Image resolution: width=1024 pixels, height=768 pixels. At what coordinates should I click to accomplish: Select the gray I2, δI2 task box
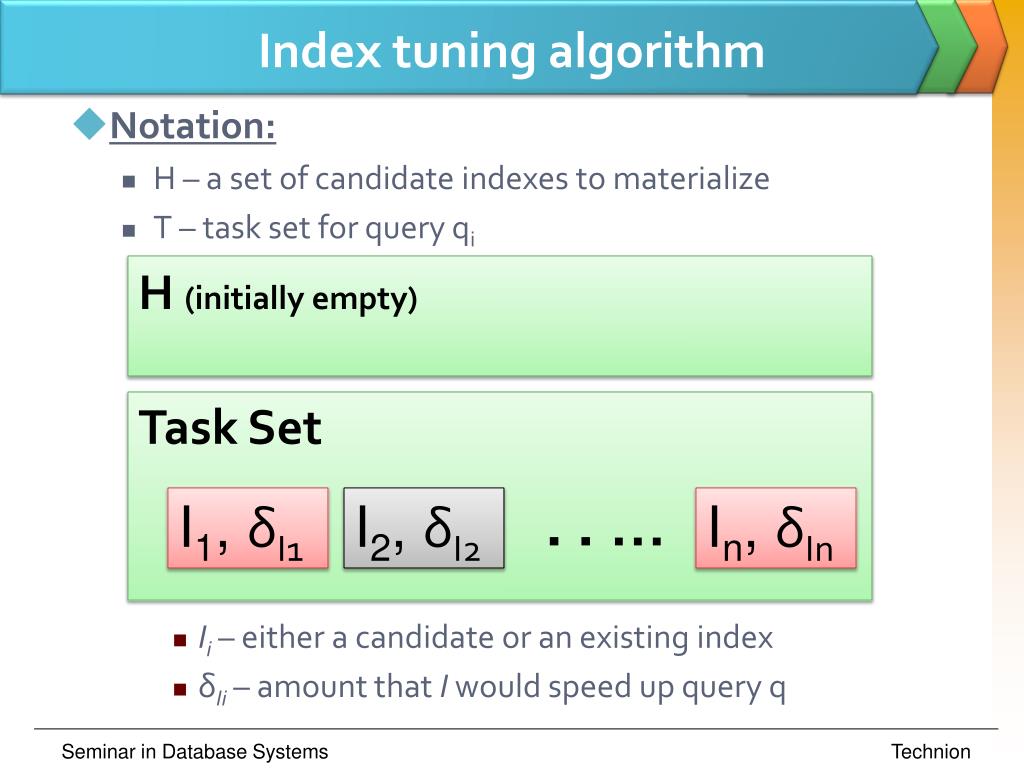coord(424,528)
